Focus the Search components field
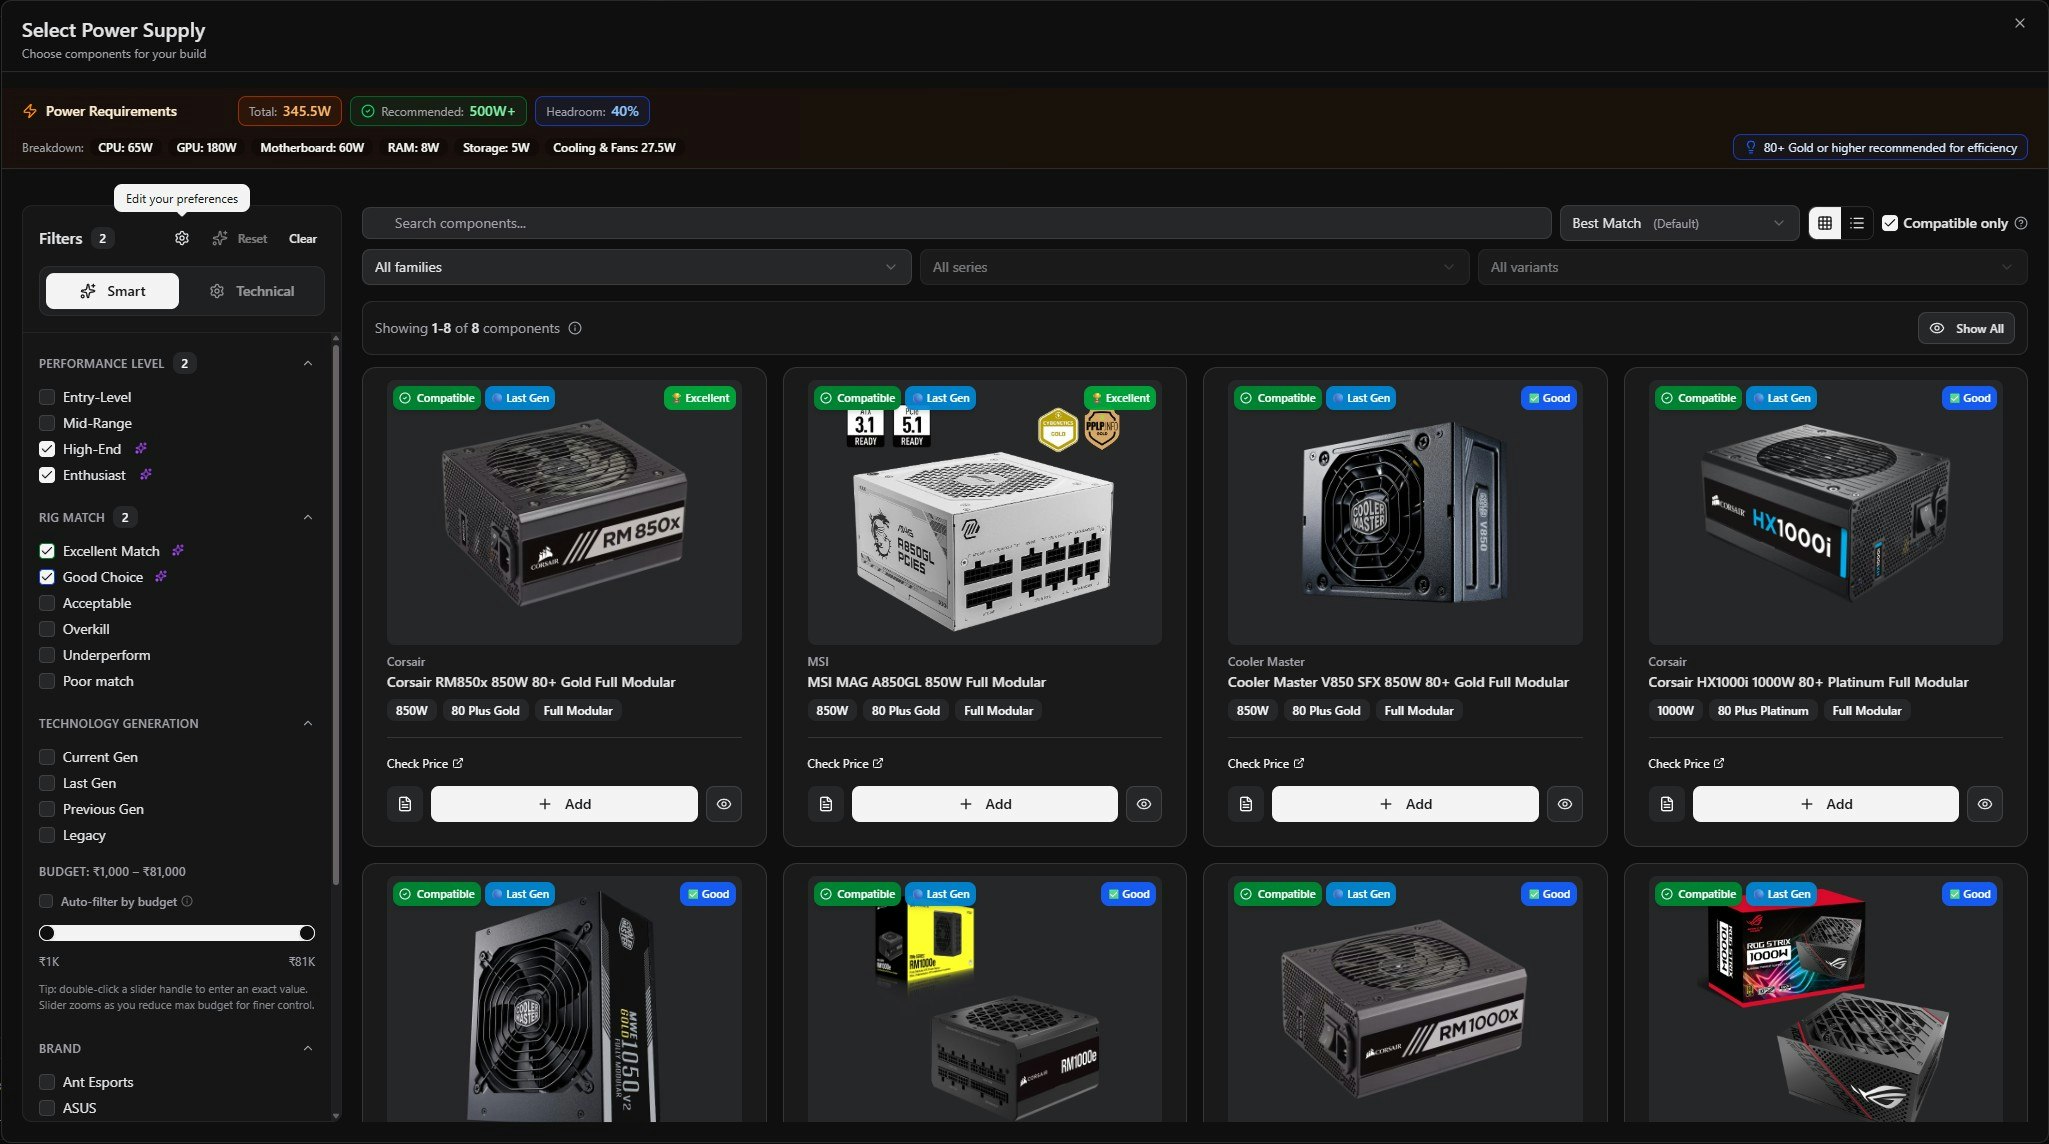The image size is (2049, 1144). coord(957,223)
